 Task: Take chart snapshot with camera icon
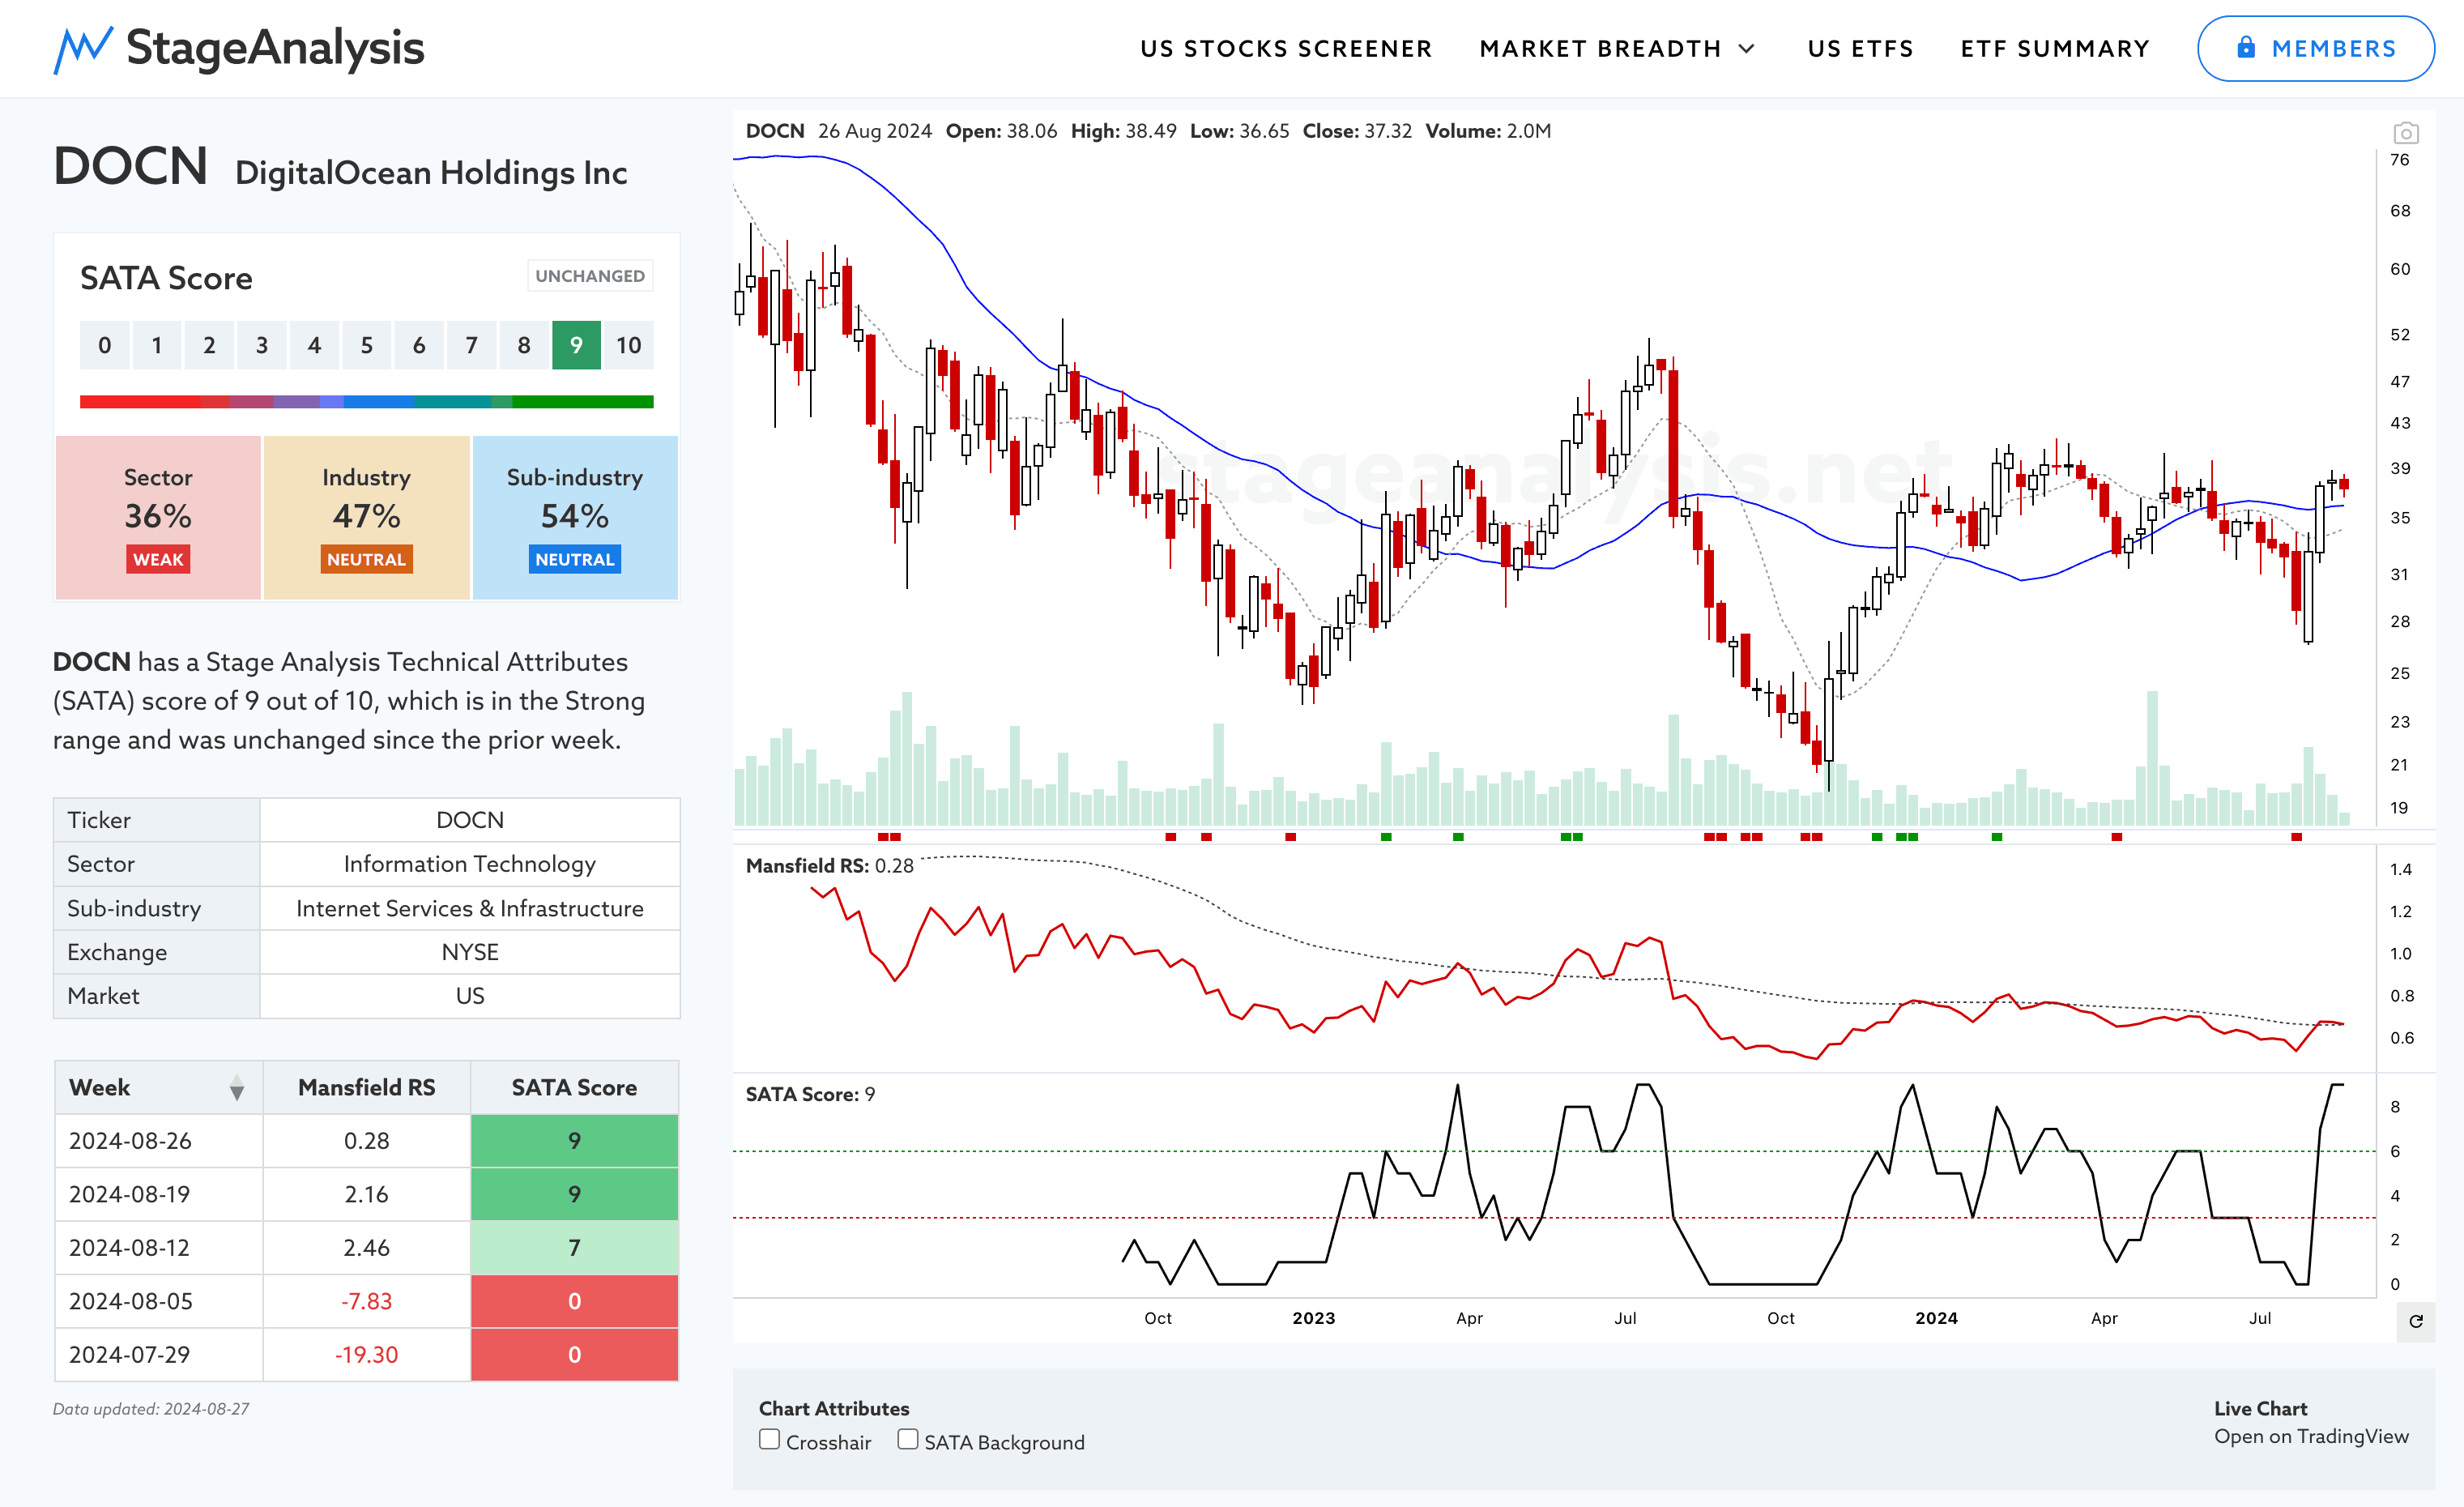point(2405,133)
